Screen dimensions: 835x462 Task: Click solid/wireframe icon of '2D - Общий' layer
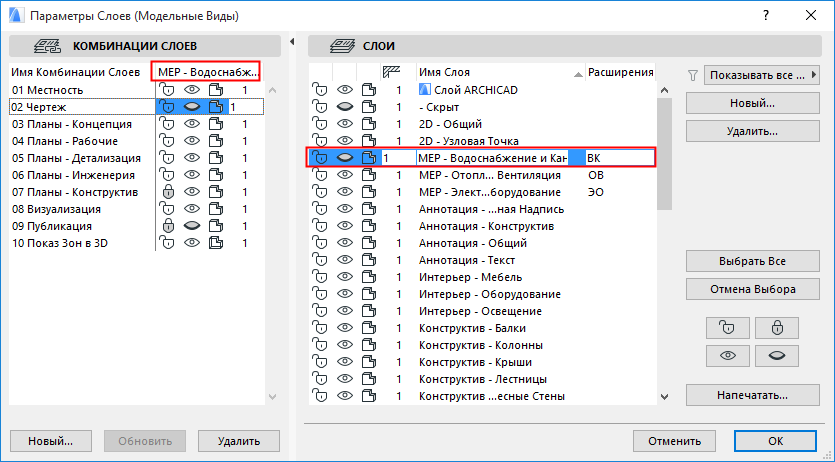[x=369, y=124]
